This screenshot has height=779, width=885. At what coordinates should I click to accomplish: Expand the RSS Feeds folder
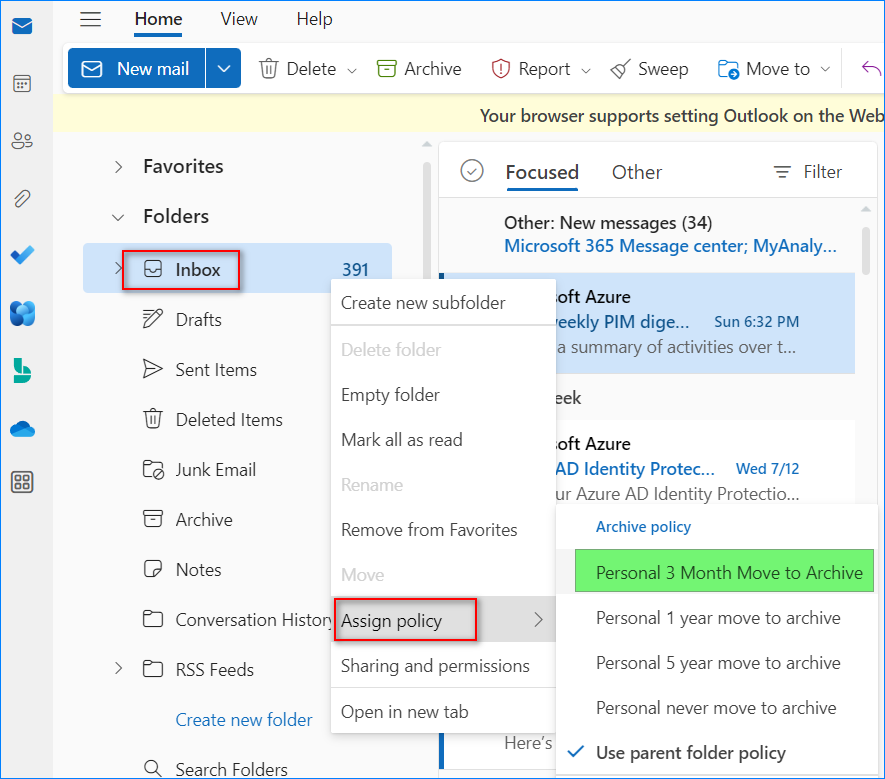tap(118, 668)
